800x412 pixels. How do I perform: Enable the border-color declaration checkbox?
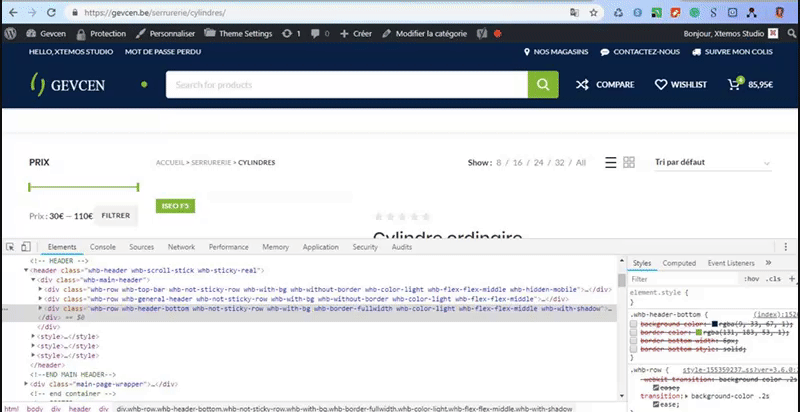point(633,332)
